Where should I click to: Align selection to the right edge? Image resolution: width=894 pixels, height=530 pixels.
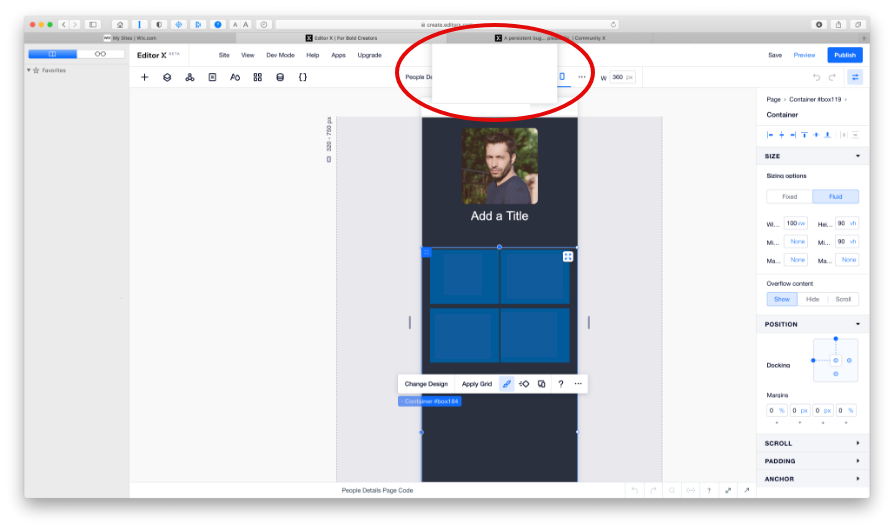[x=793, y=135]
